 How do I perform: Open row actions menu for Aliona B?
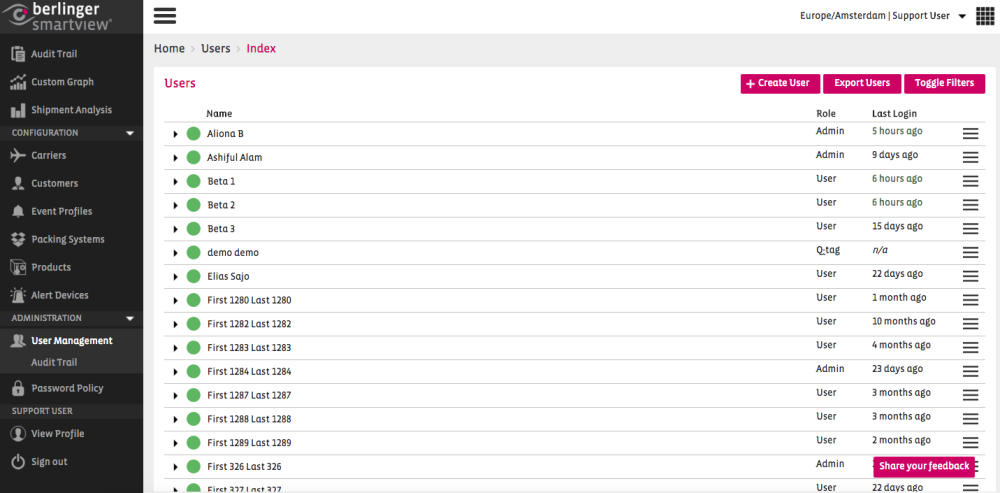click(x=970, y=133)
